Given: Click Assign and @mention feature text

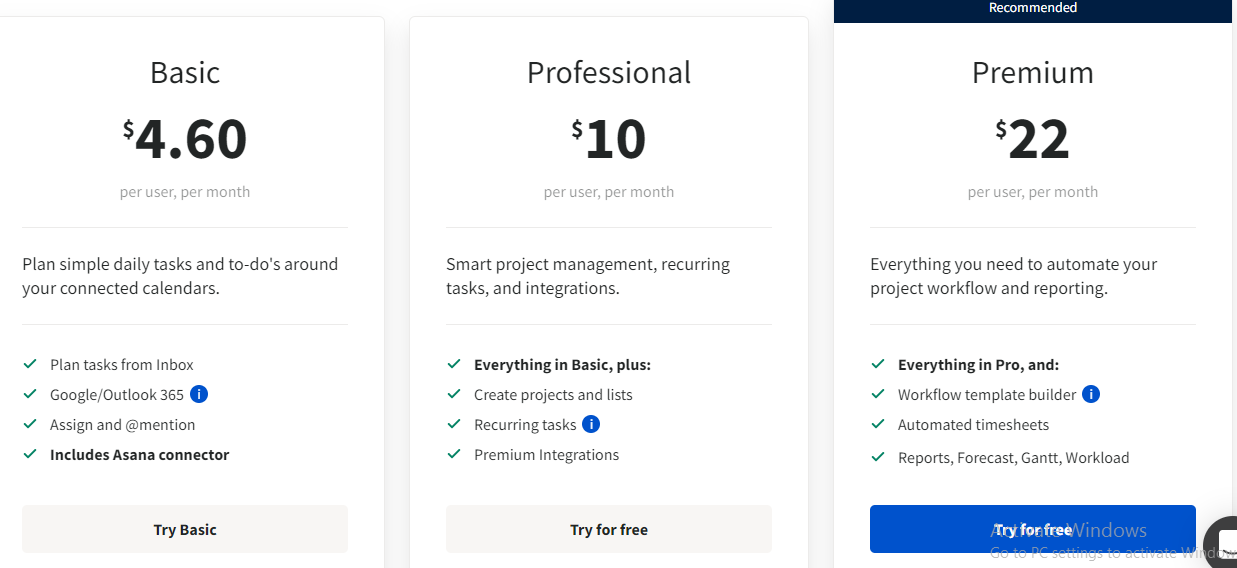Looking at the screenshot, I should tap(123, 425).
